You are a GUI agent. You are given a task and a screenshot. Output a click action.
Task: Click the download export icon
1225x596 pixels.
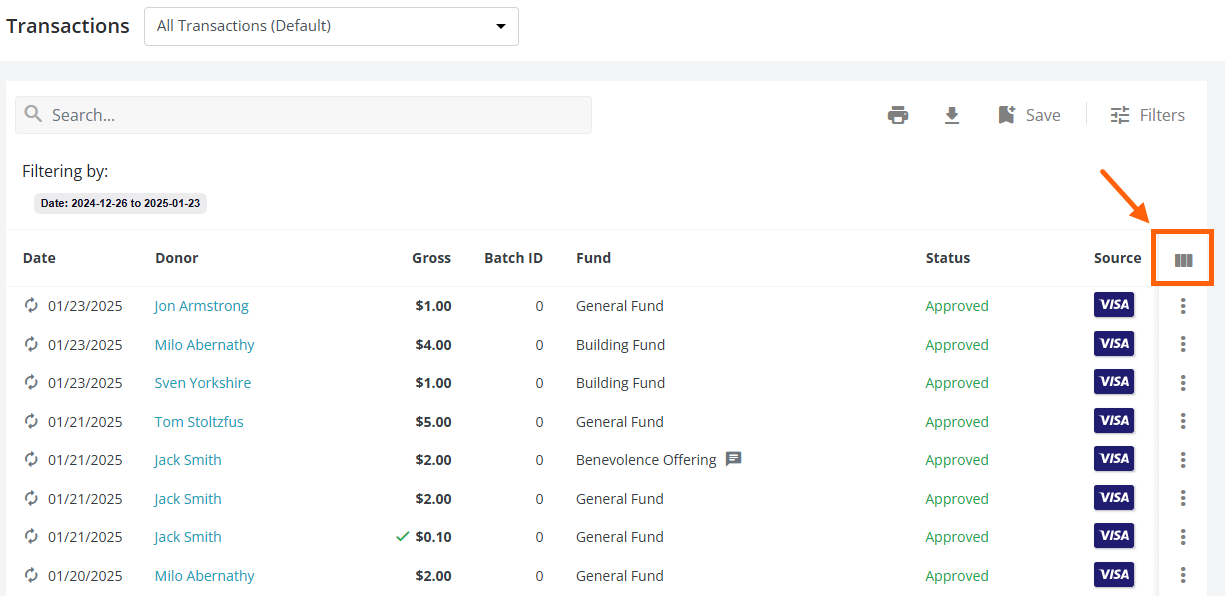pos(951,114)
